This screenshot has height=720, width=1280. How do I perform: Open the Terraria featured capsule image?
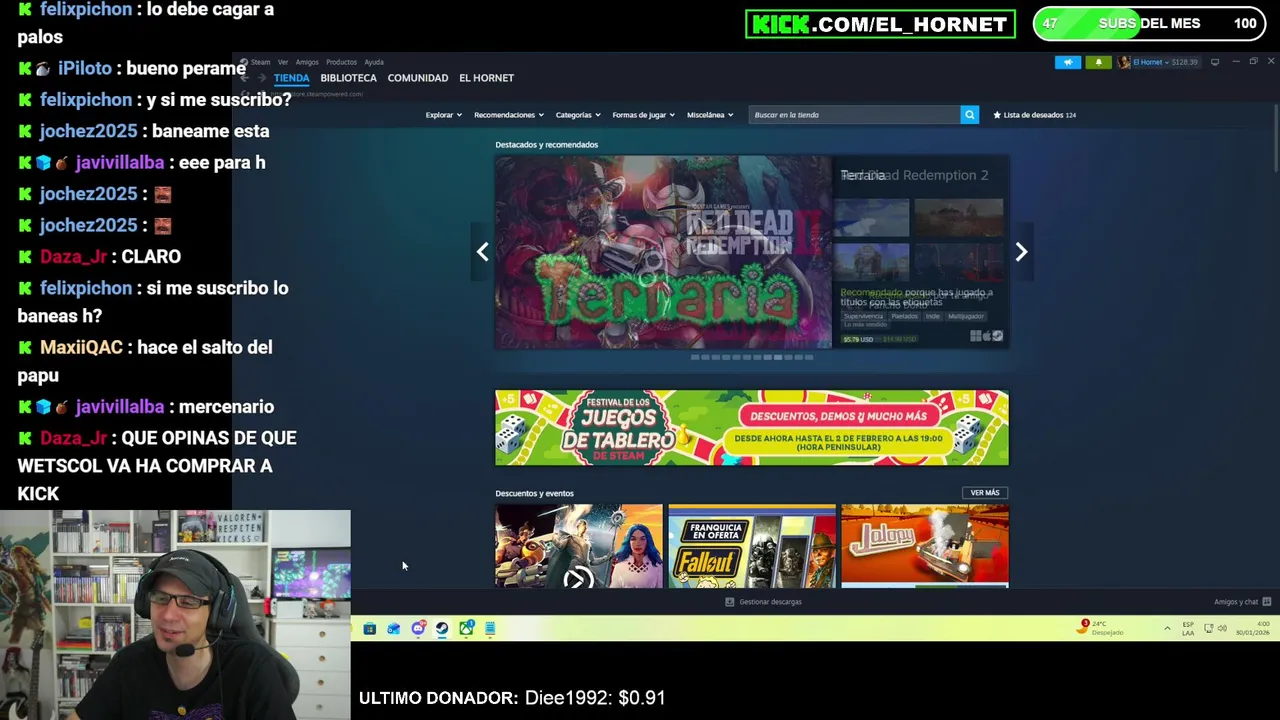[x=663, y=252]
